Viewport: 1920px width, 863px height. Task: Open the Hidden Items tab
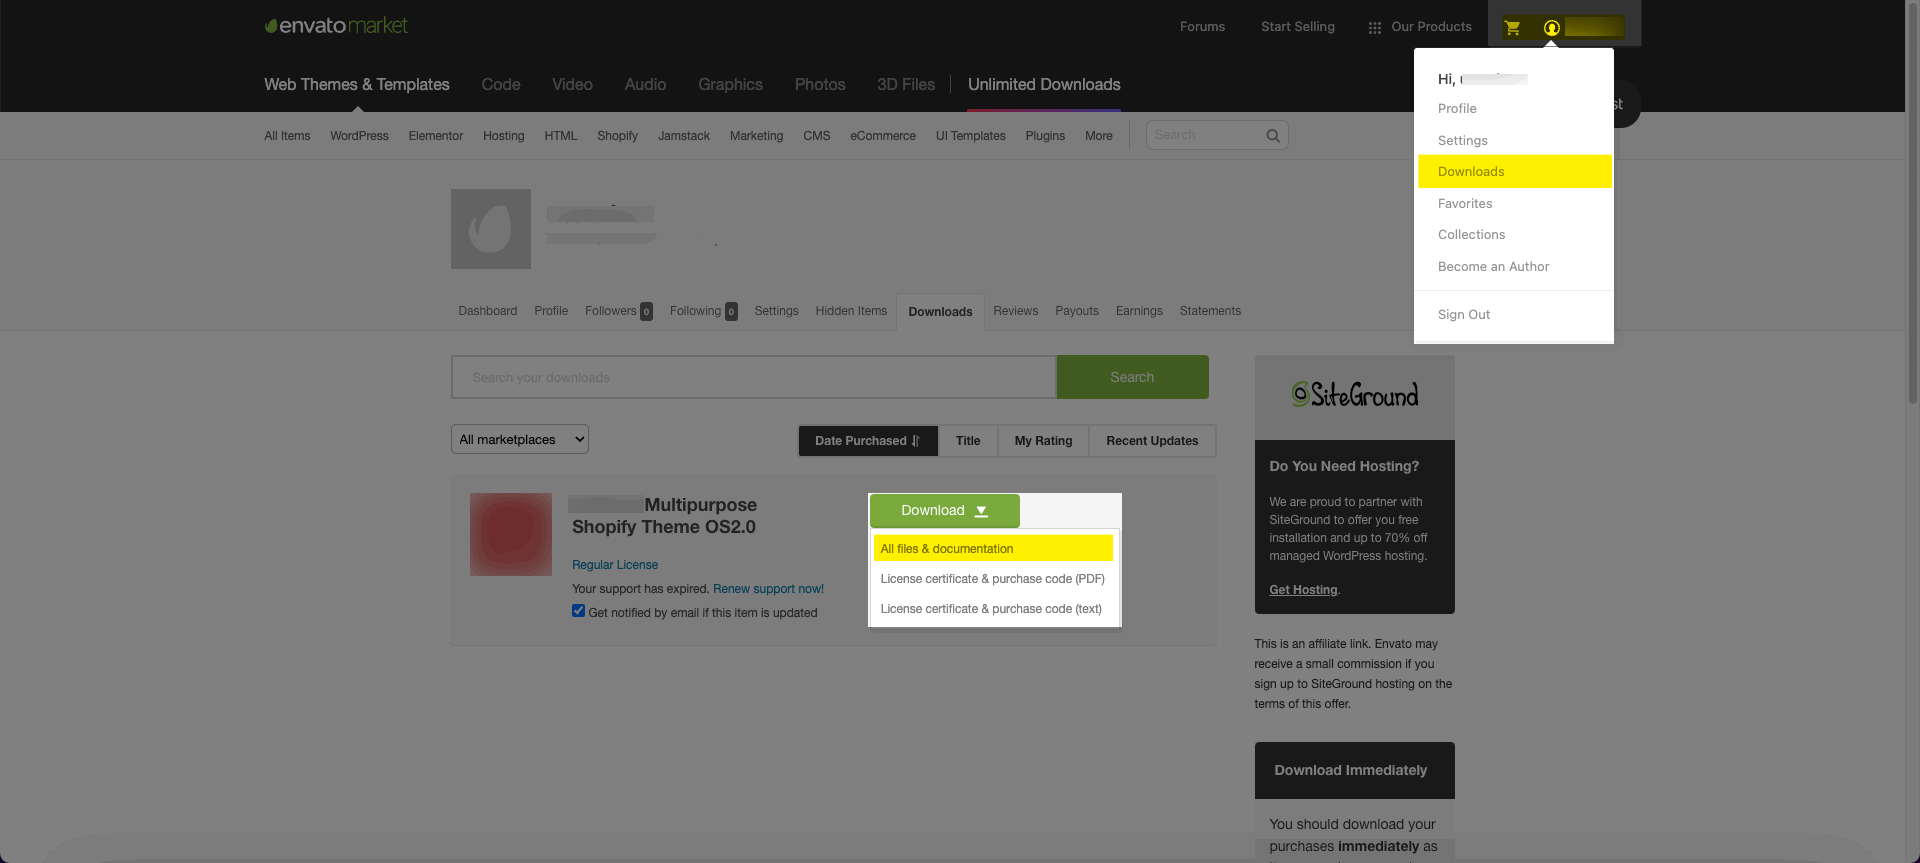pyautogui.click(x=851, y=311)
